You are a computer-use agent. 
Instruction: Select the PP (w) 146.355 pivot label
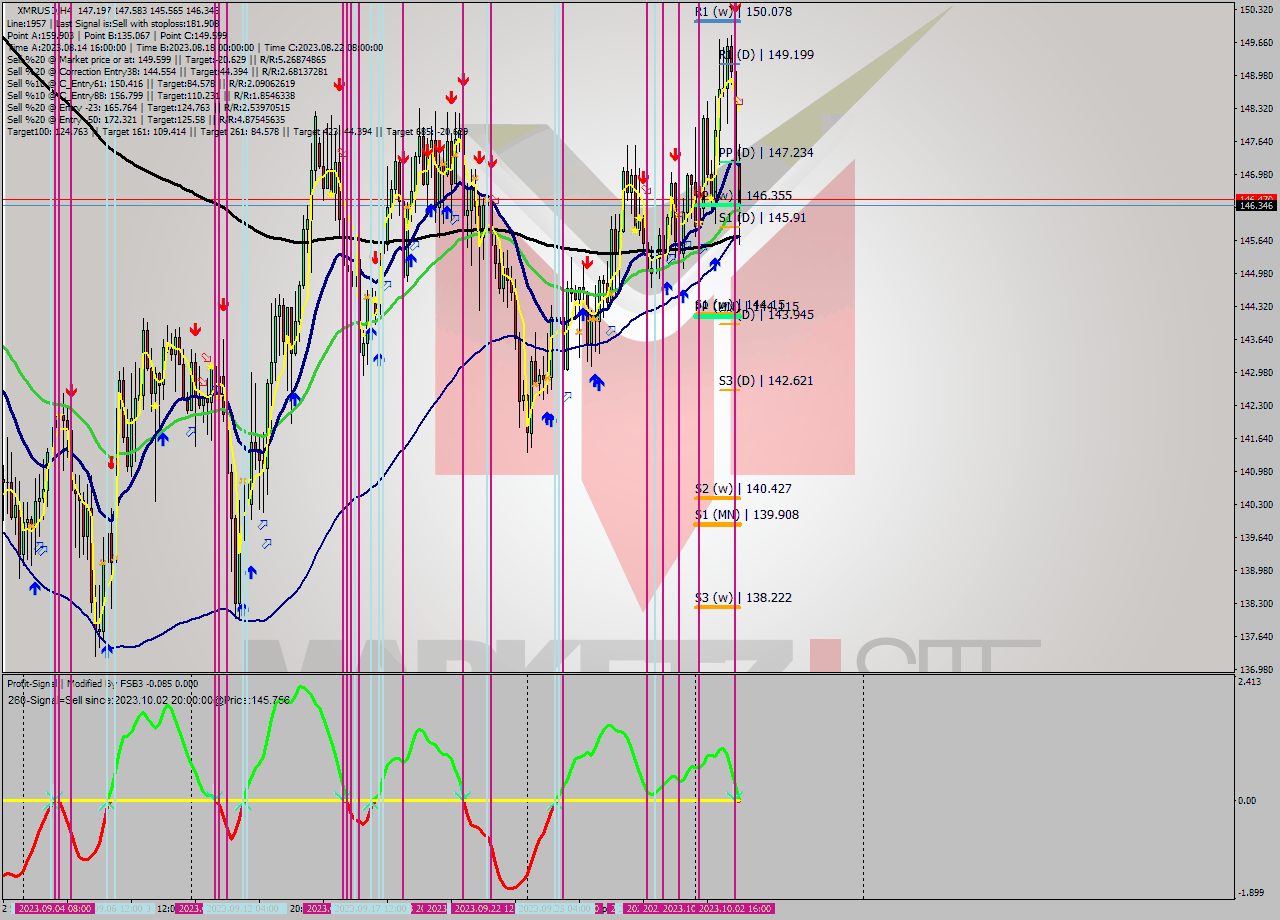(x=743, y=196)
